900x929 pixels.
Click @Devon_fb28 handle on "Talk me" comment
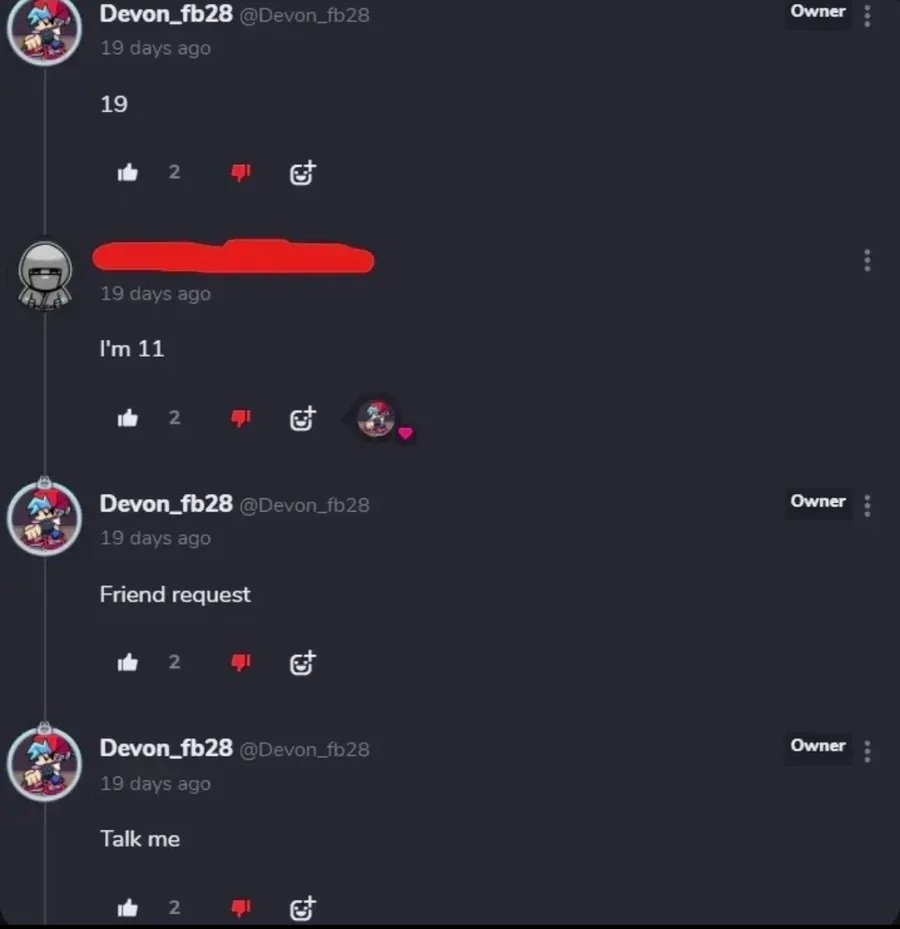305,750
